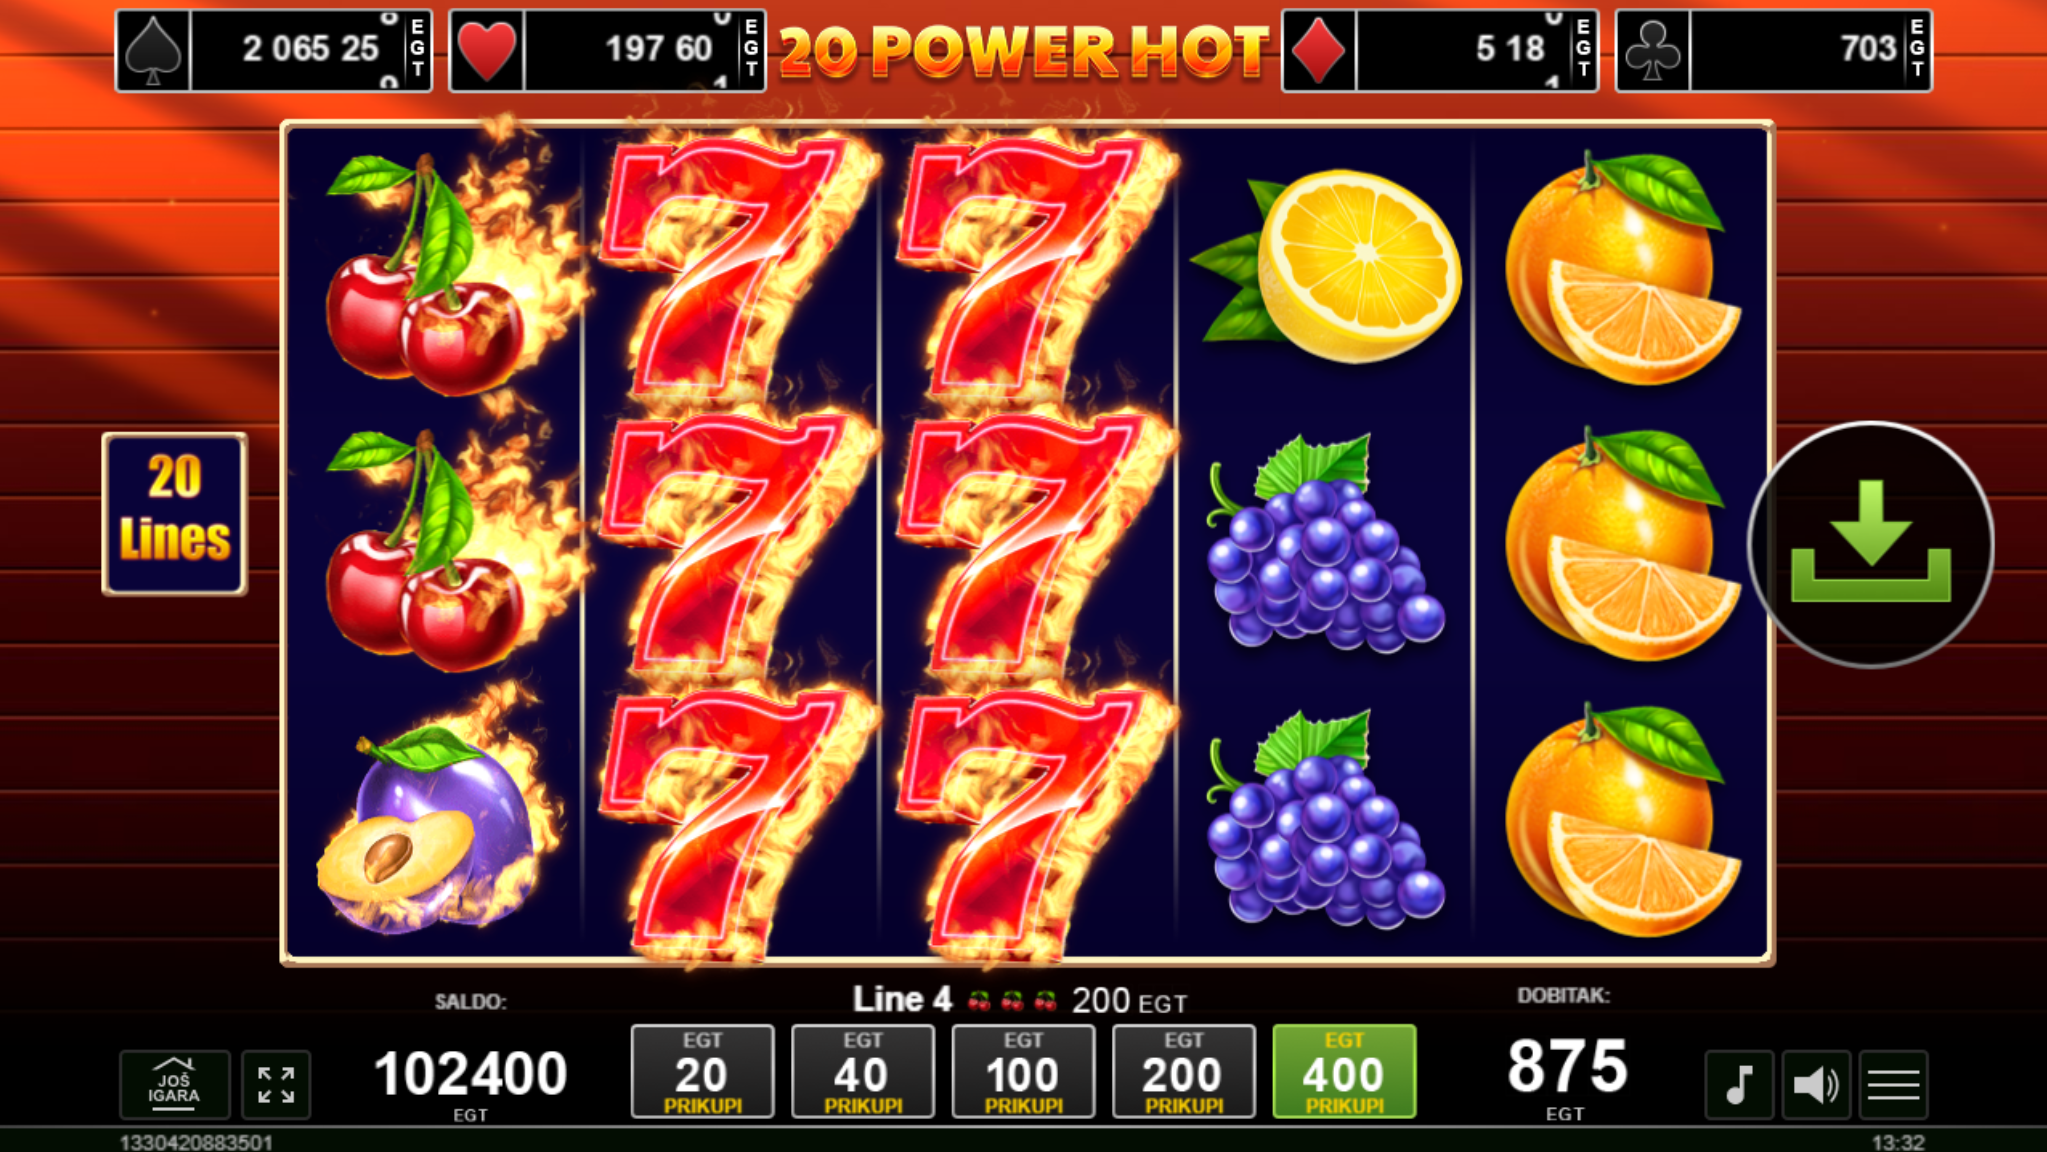Click the green 400 EGT bet button
The image size is (2047, 1152).
tap(1344, 1071)
